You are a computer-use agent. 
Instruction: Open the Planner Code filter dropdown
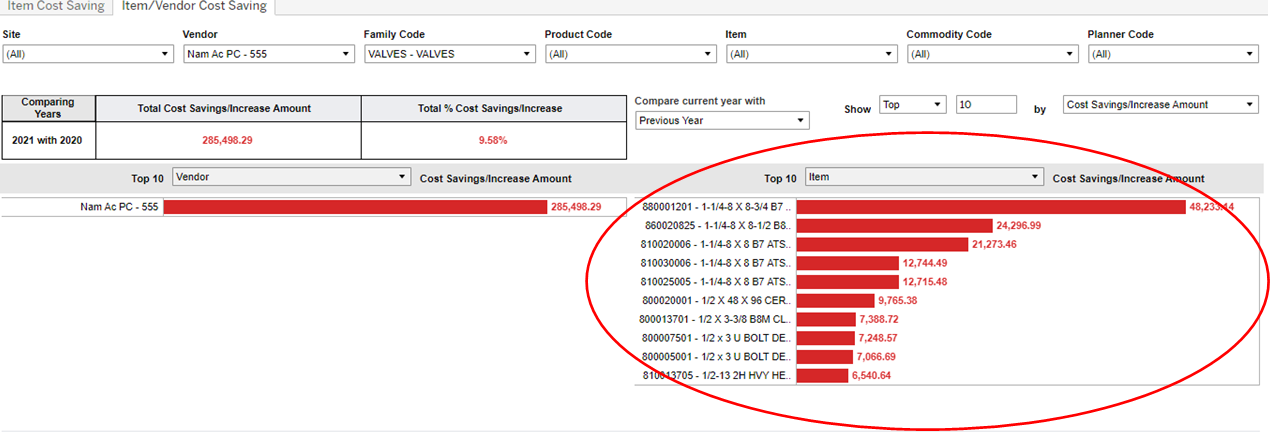(1173, 54)
